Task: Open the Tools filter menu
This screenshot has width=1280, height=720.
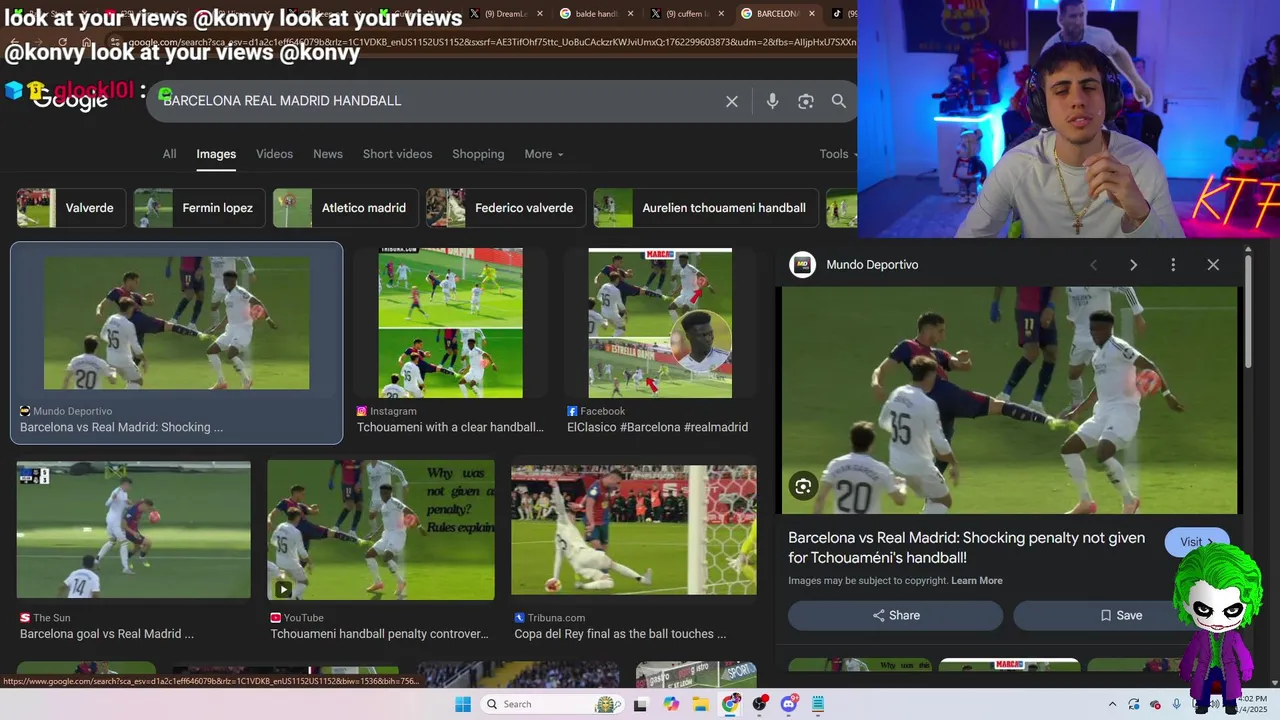Action: (836, 154)
